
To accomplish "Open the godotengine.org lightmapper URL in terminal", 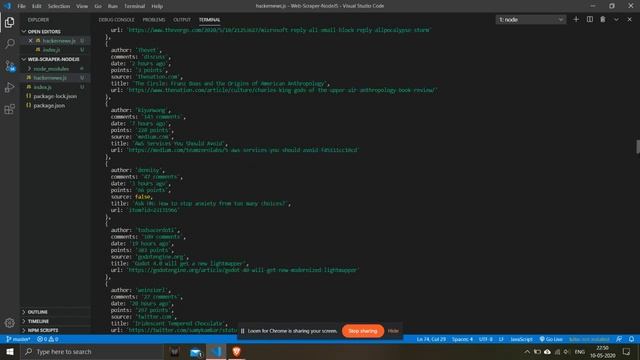I will point(243,270).
